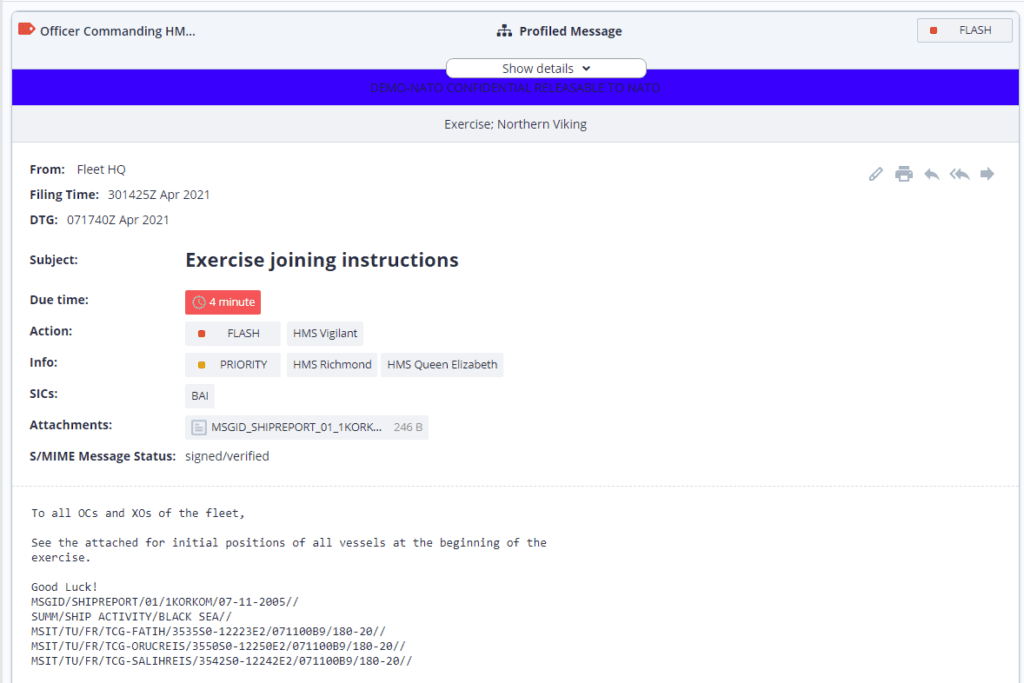The image size is (1024, 683).
Task: Open the MSGID_SHIPREPORT attachment
Action: point(296,428)
